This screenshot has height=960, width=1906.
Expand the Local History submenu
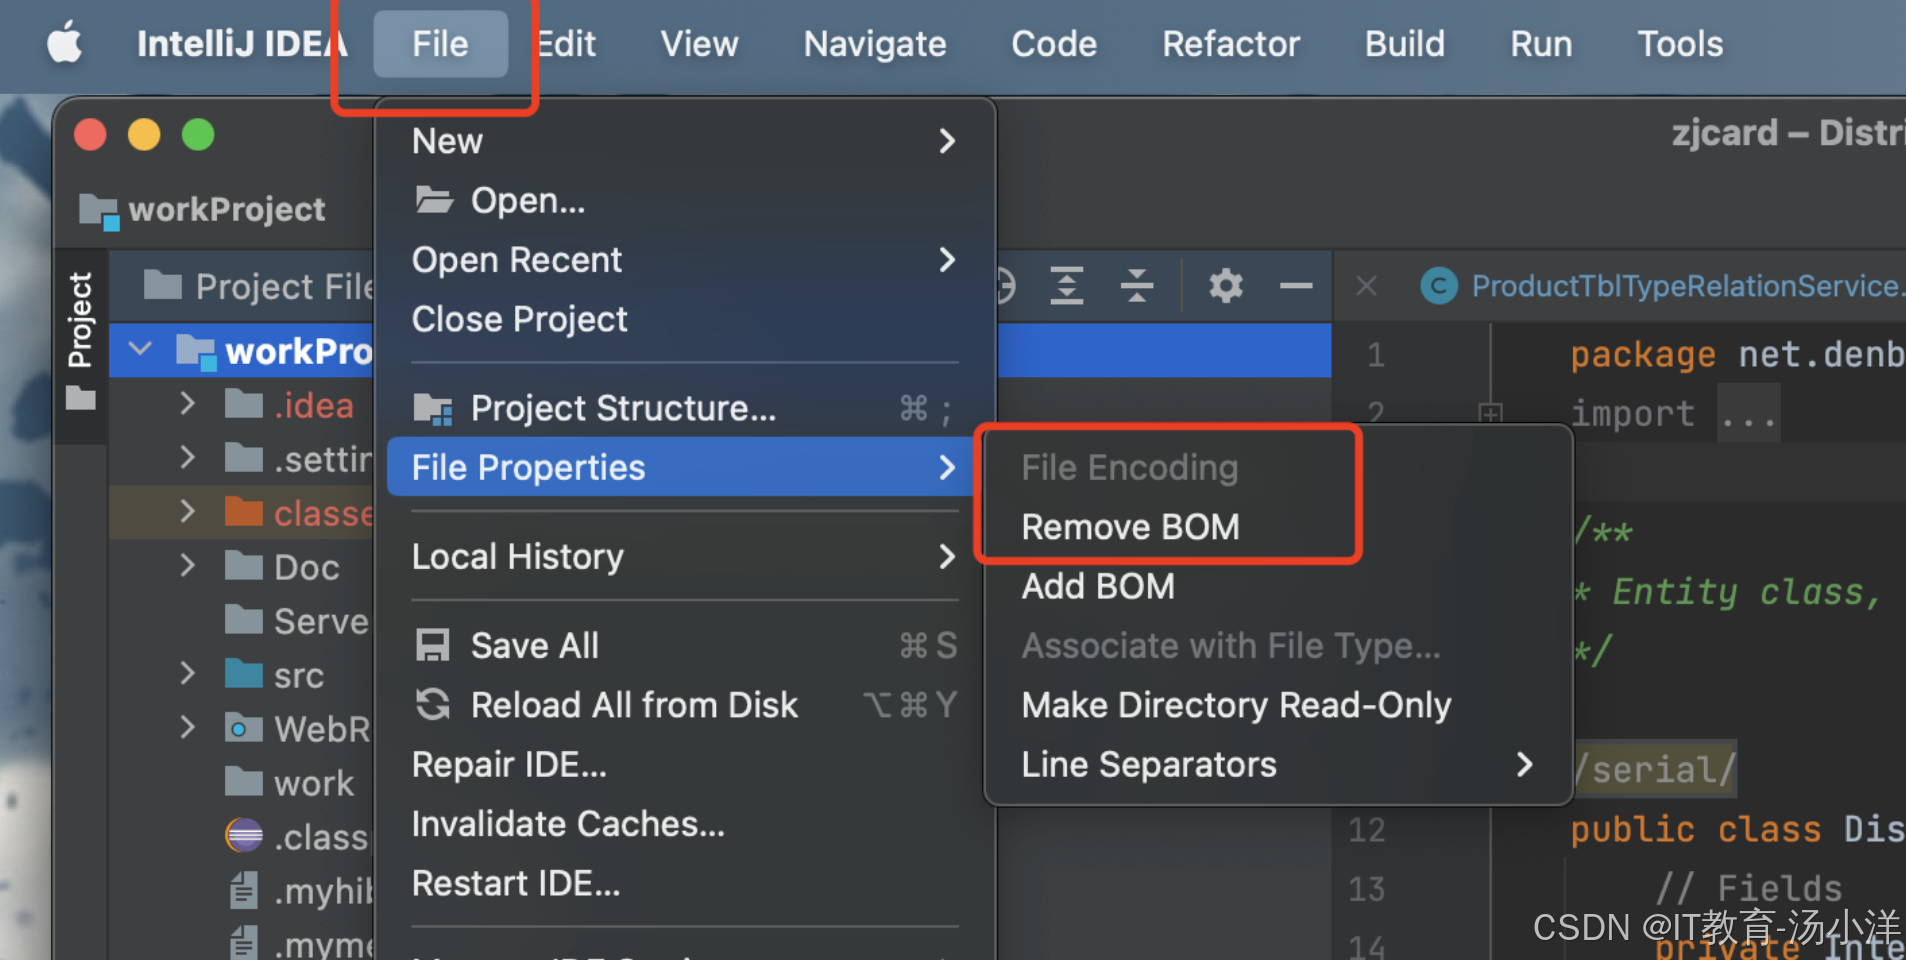(x=685, y=556)
